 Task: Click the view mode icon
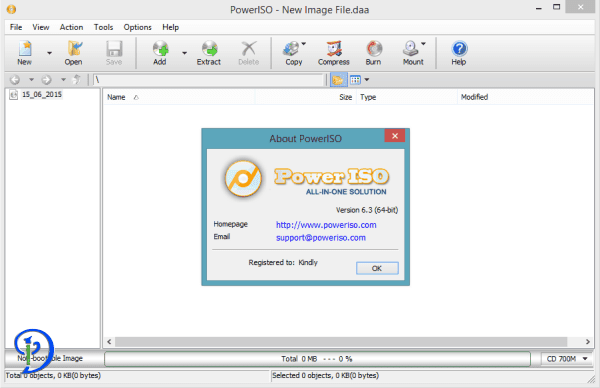pyautogui.click(x=355, y=80)
